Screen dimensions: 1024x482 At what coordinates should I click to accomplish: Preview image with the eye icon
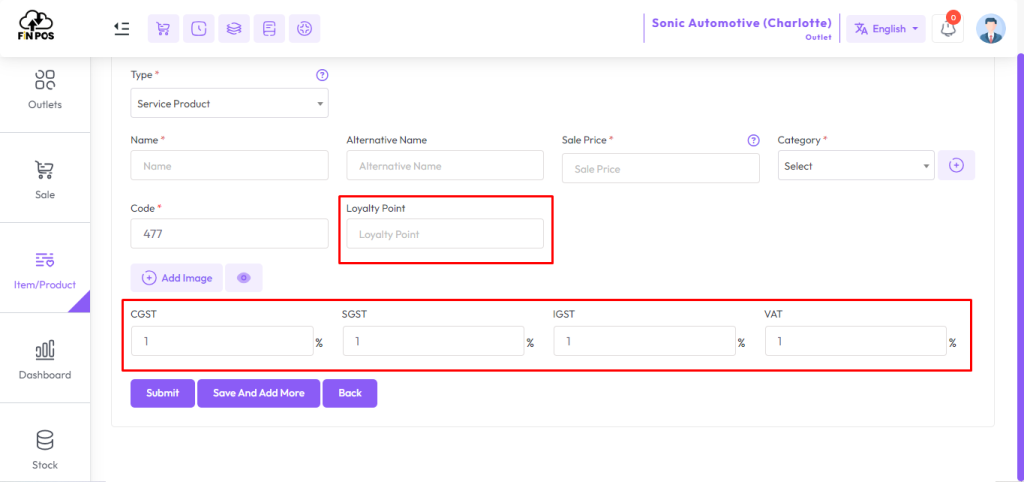(244, 278)
